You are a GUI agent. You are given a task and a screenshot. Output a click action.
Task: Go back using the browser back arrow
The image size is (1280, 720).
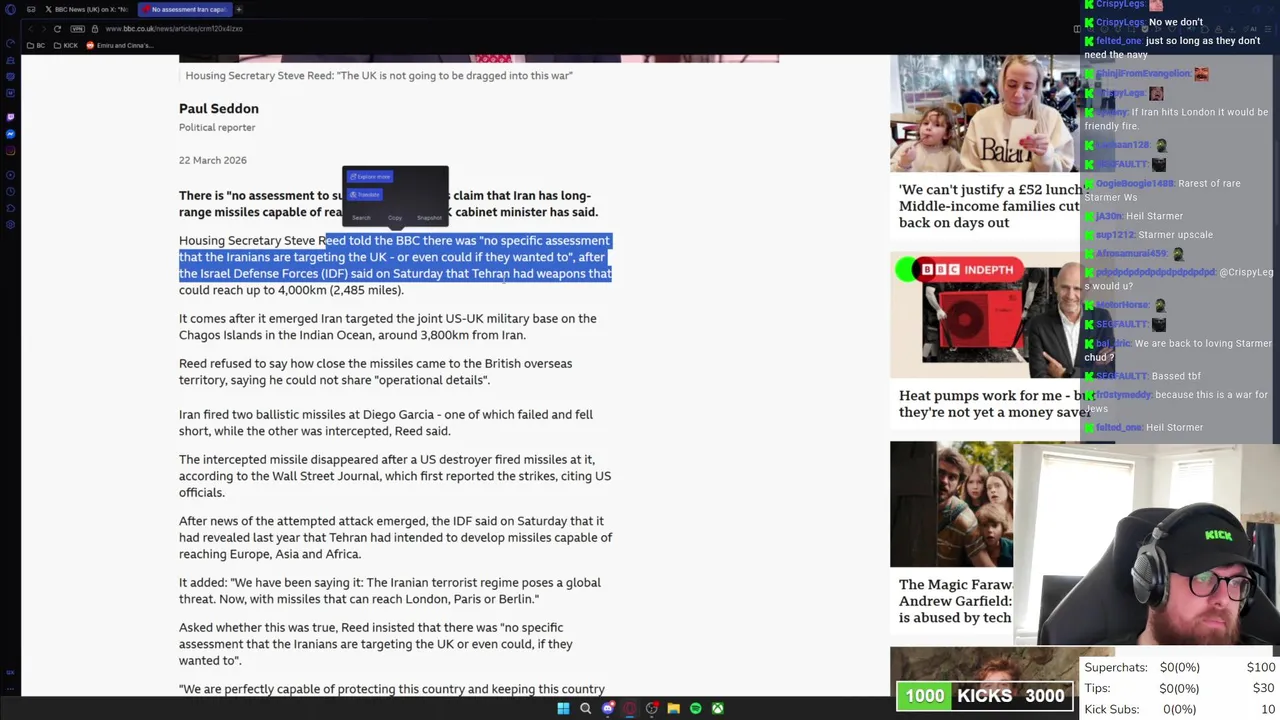tap(31, 29)
